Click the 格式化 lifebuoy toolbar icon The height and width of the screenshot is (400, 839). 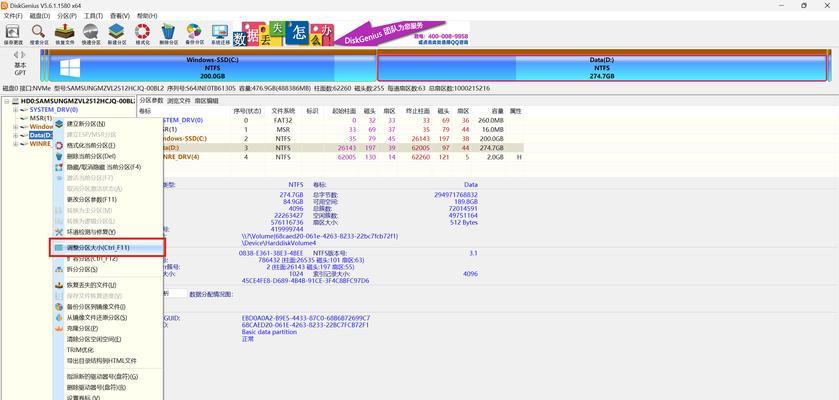point(142,31)
